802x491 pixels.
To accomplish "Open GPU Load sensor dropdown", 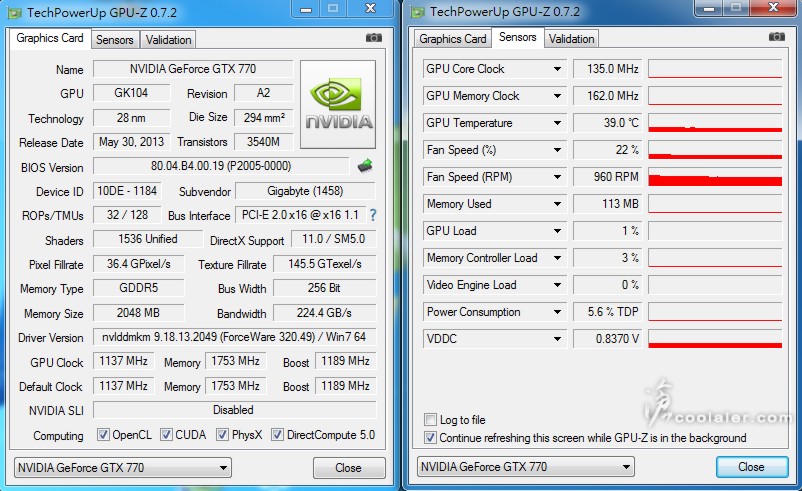I will pos(558,231).
